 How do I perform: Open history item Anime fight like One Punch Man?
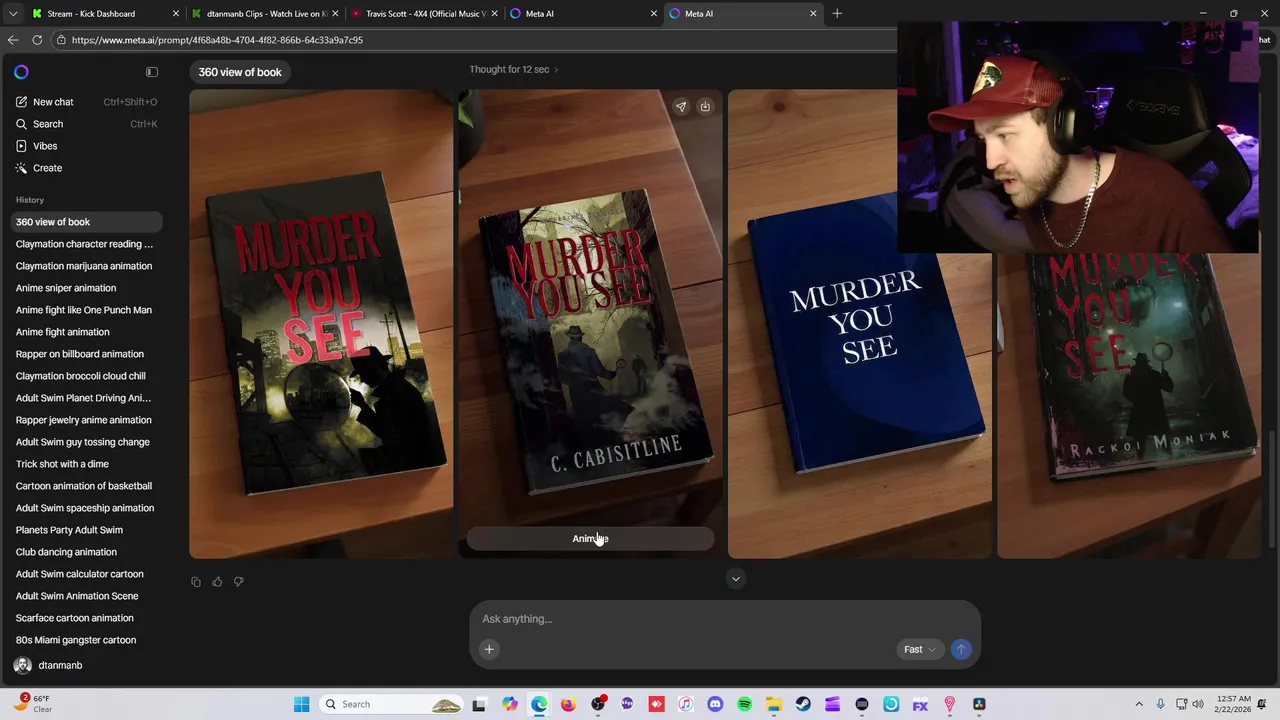click(84, 310)
